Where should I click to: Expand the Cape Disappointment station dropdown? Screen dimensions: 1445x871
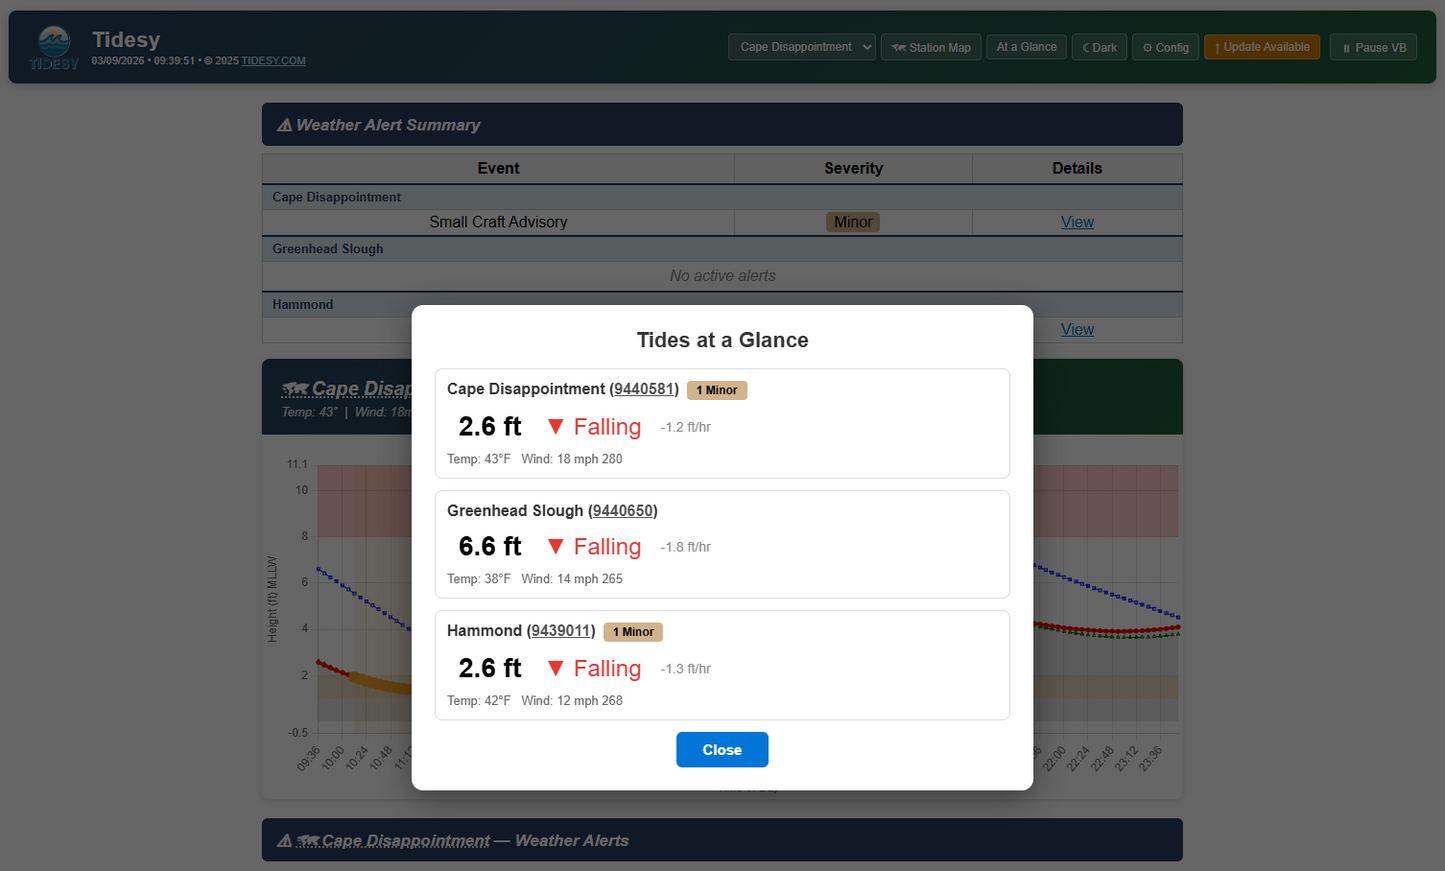click(802, 47)
